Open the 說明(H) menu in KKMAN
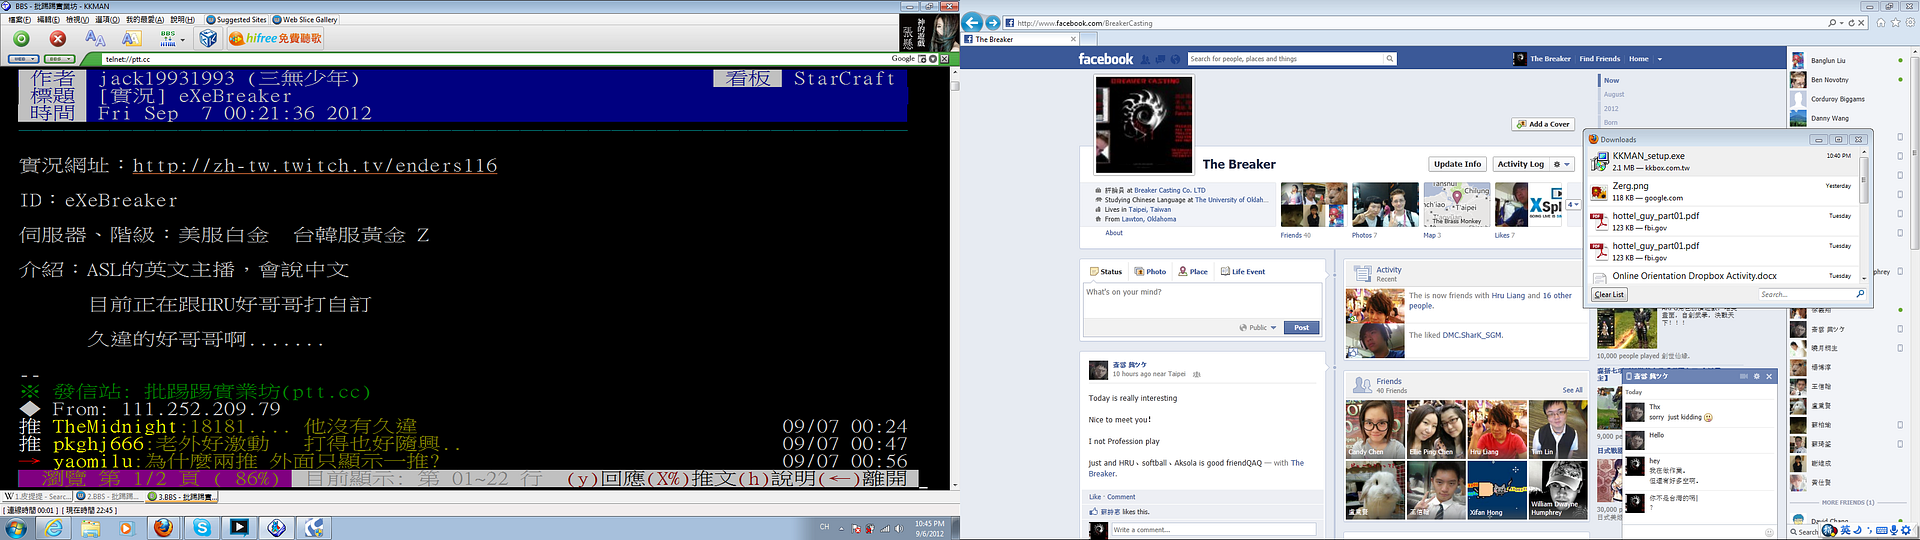 tap(183, 20)
